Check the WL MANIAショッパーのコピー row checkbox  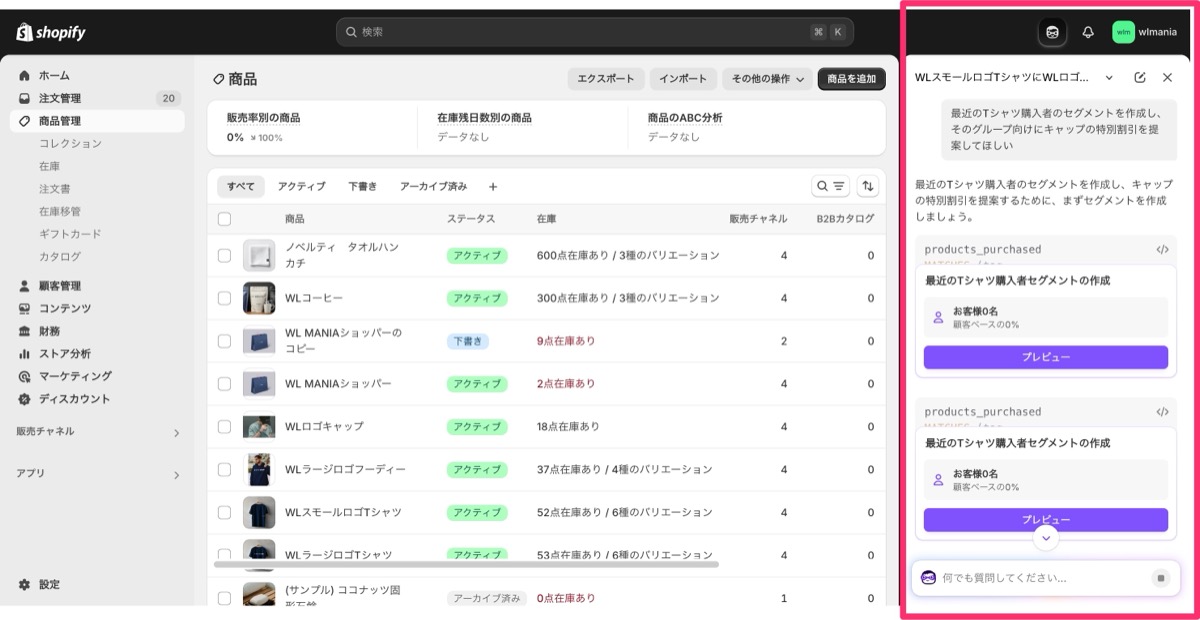(x=224, y=341)
